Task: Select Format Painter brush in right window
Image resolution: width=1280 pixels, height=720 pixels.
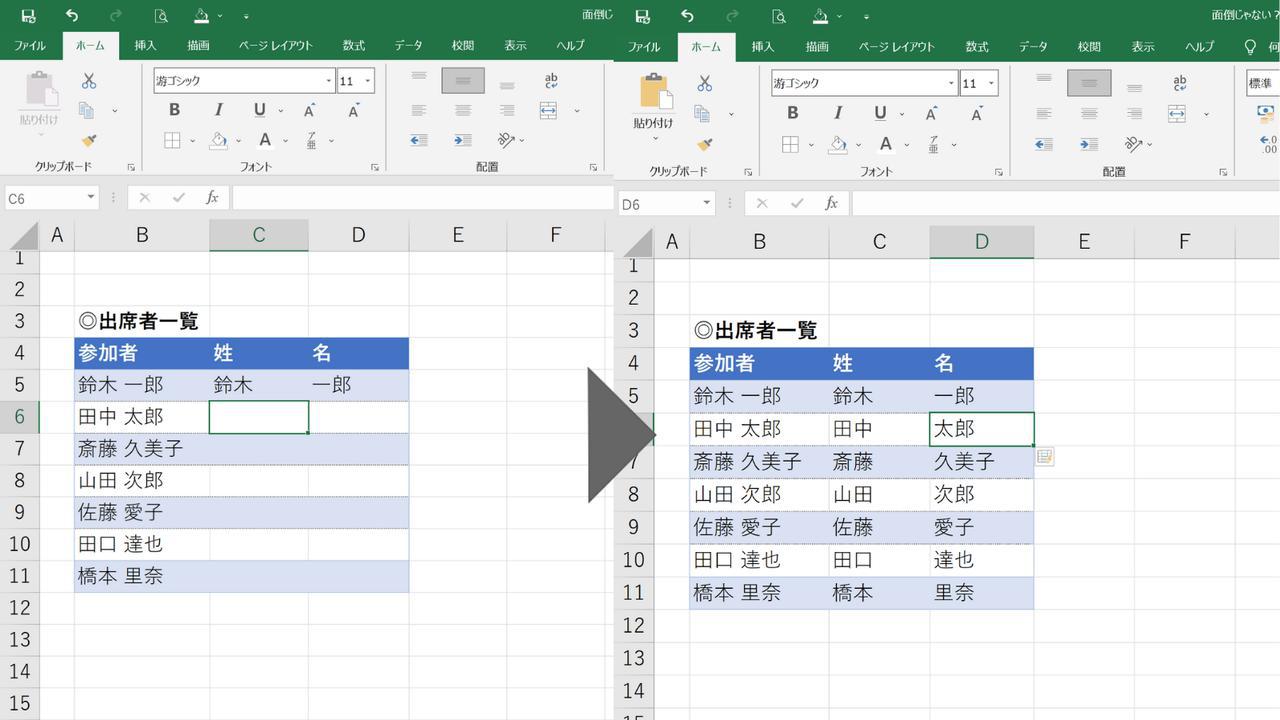Action: (705, 144)
